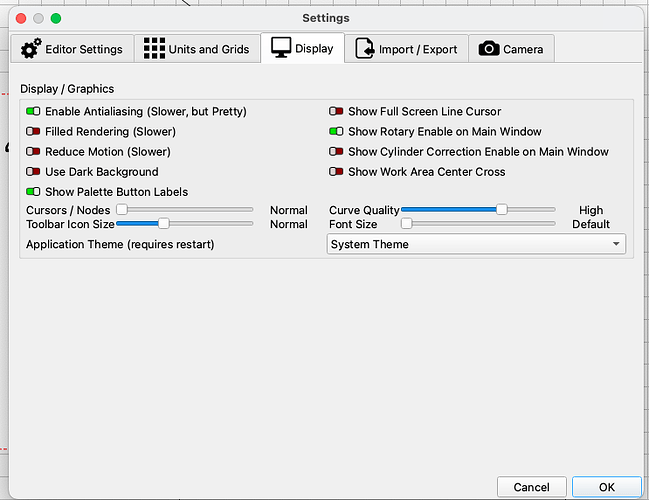The height and width of the screenshot is (500, 649).
Task: Open the Application Theme dropdown
Action: click(x=476, y=244)
